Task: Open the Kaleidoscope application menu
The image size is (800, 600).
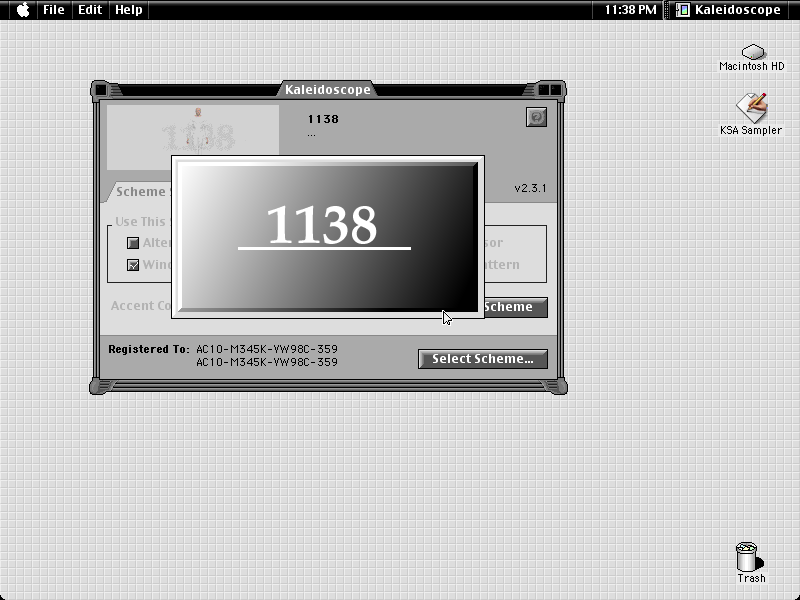Action: click(x=729, y=10)
